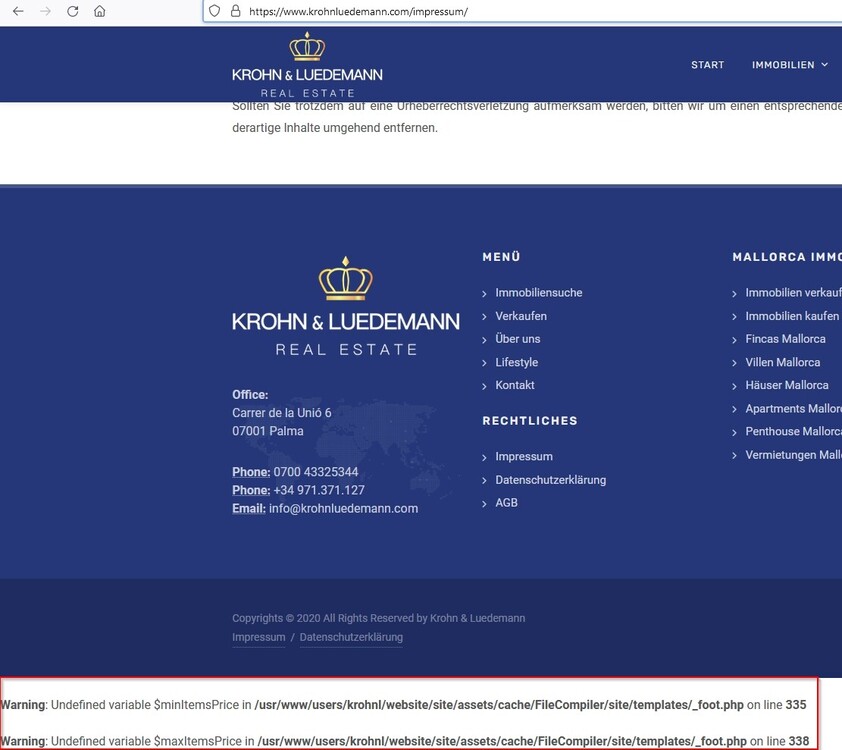
Task: Click the Krohn & Luedemann header logo
Action: coord(307,65)
